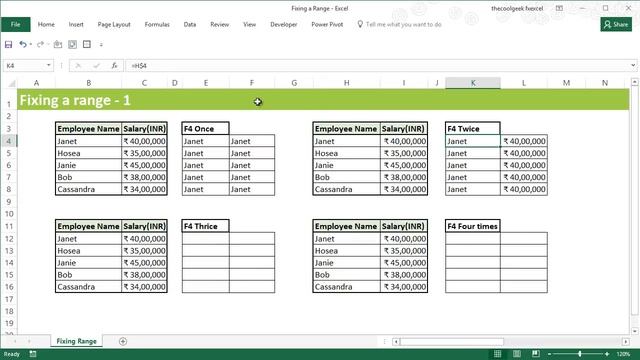Switch to the Page Layout tab

tap(114, 24)
